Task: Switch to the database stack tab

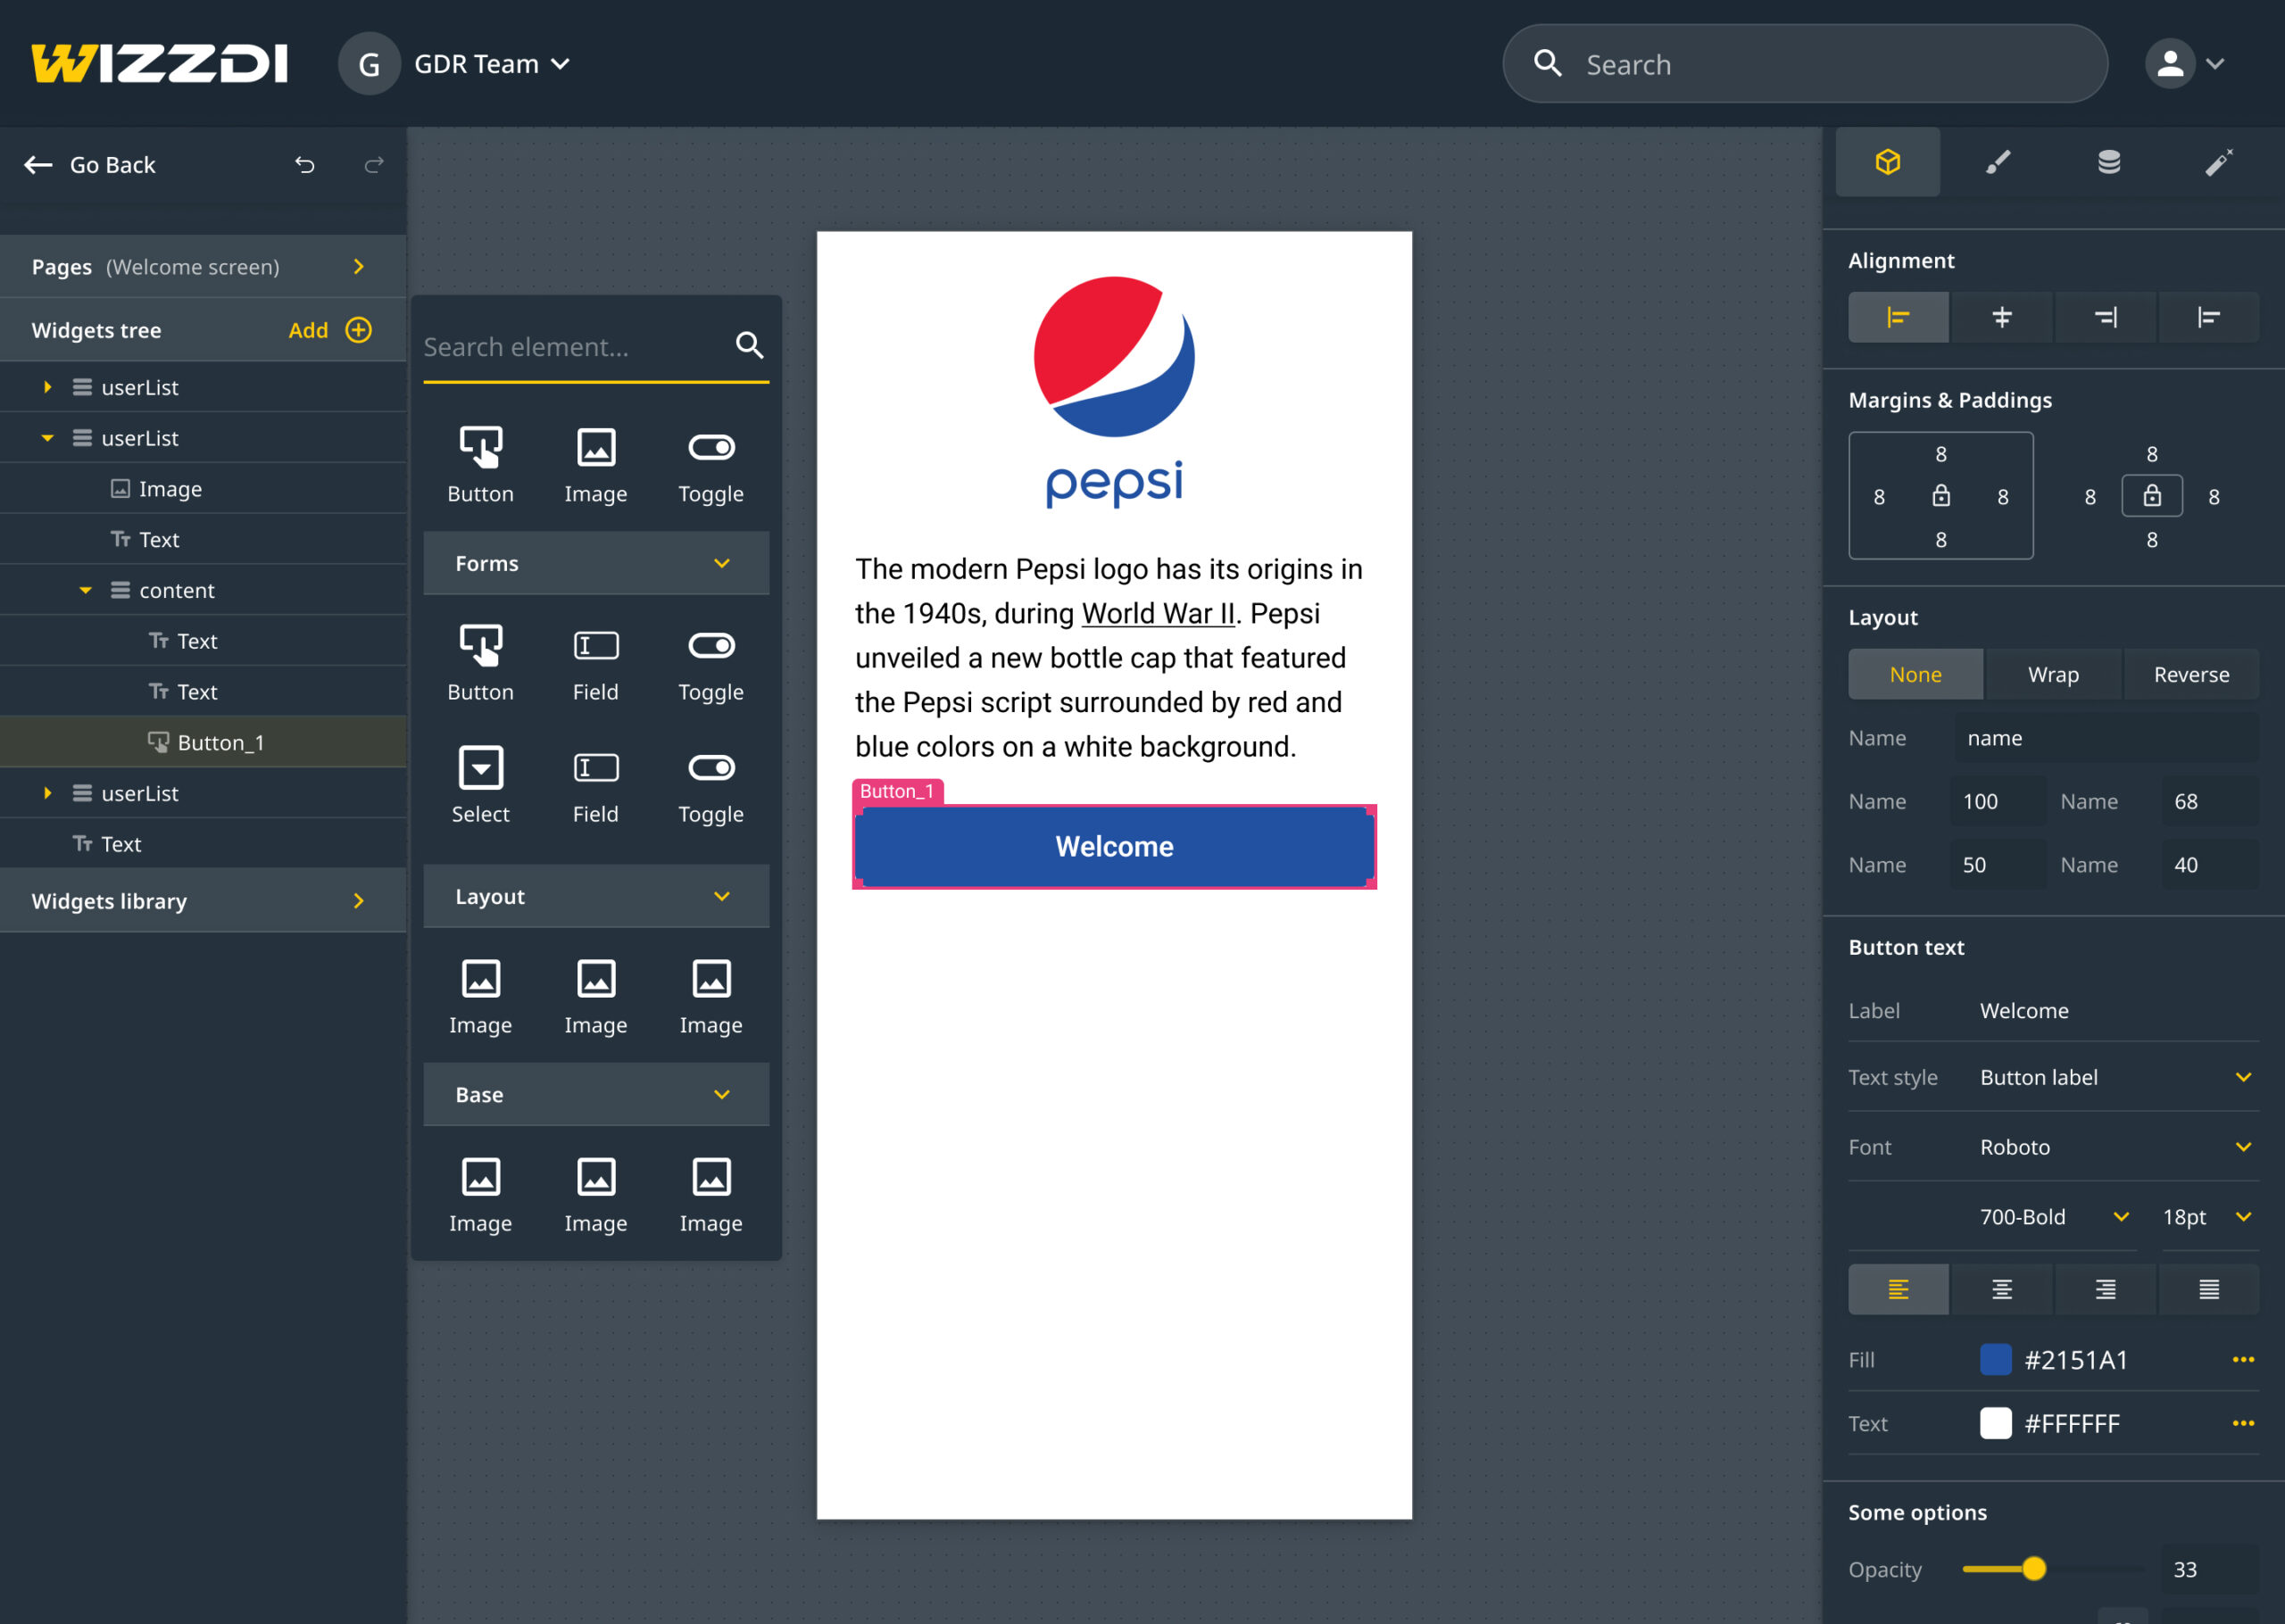Action: [2109, 162]
